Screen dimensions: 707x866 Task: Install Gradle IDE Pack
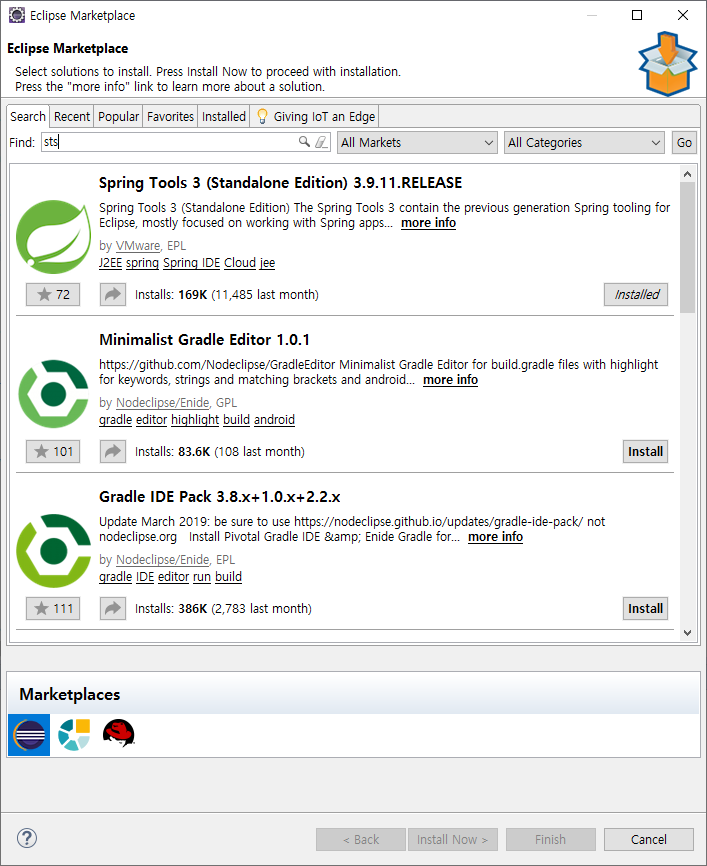645,608
